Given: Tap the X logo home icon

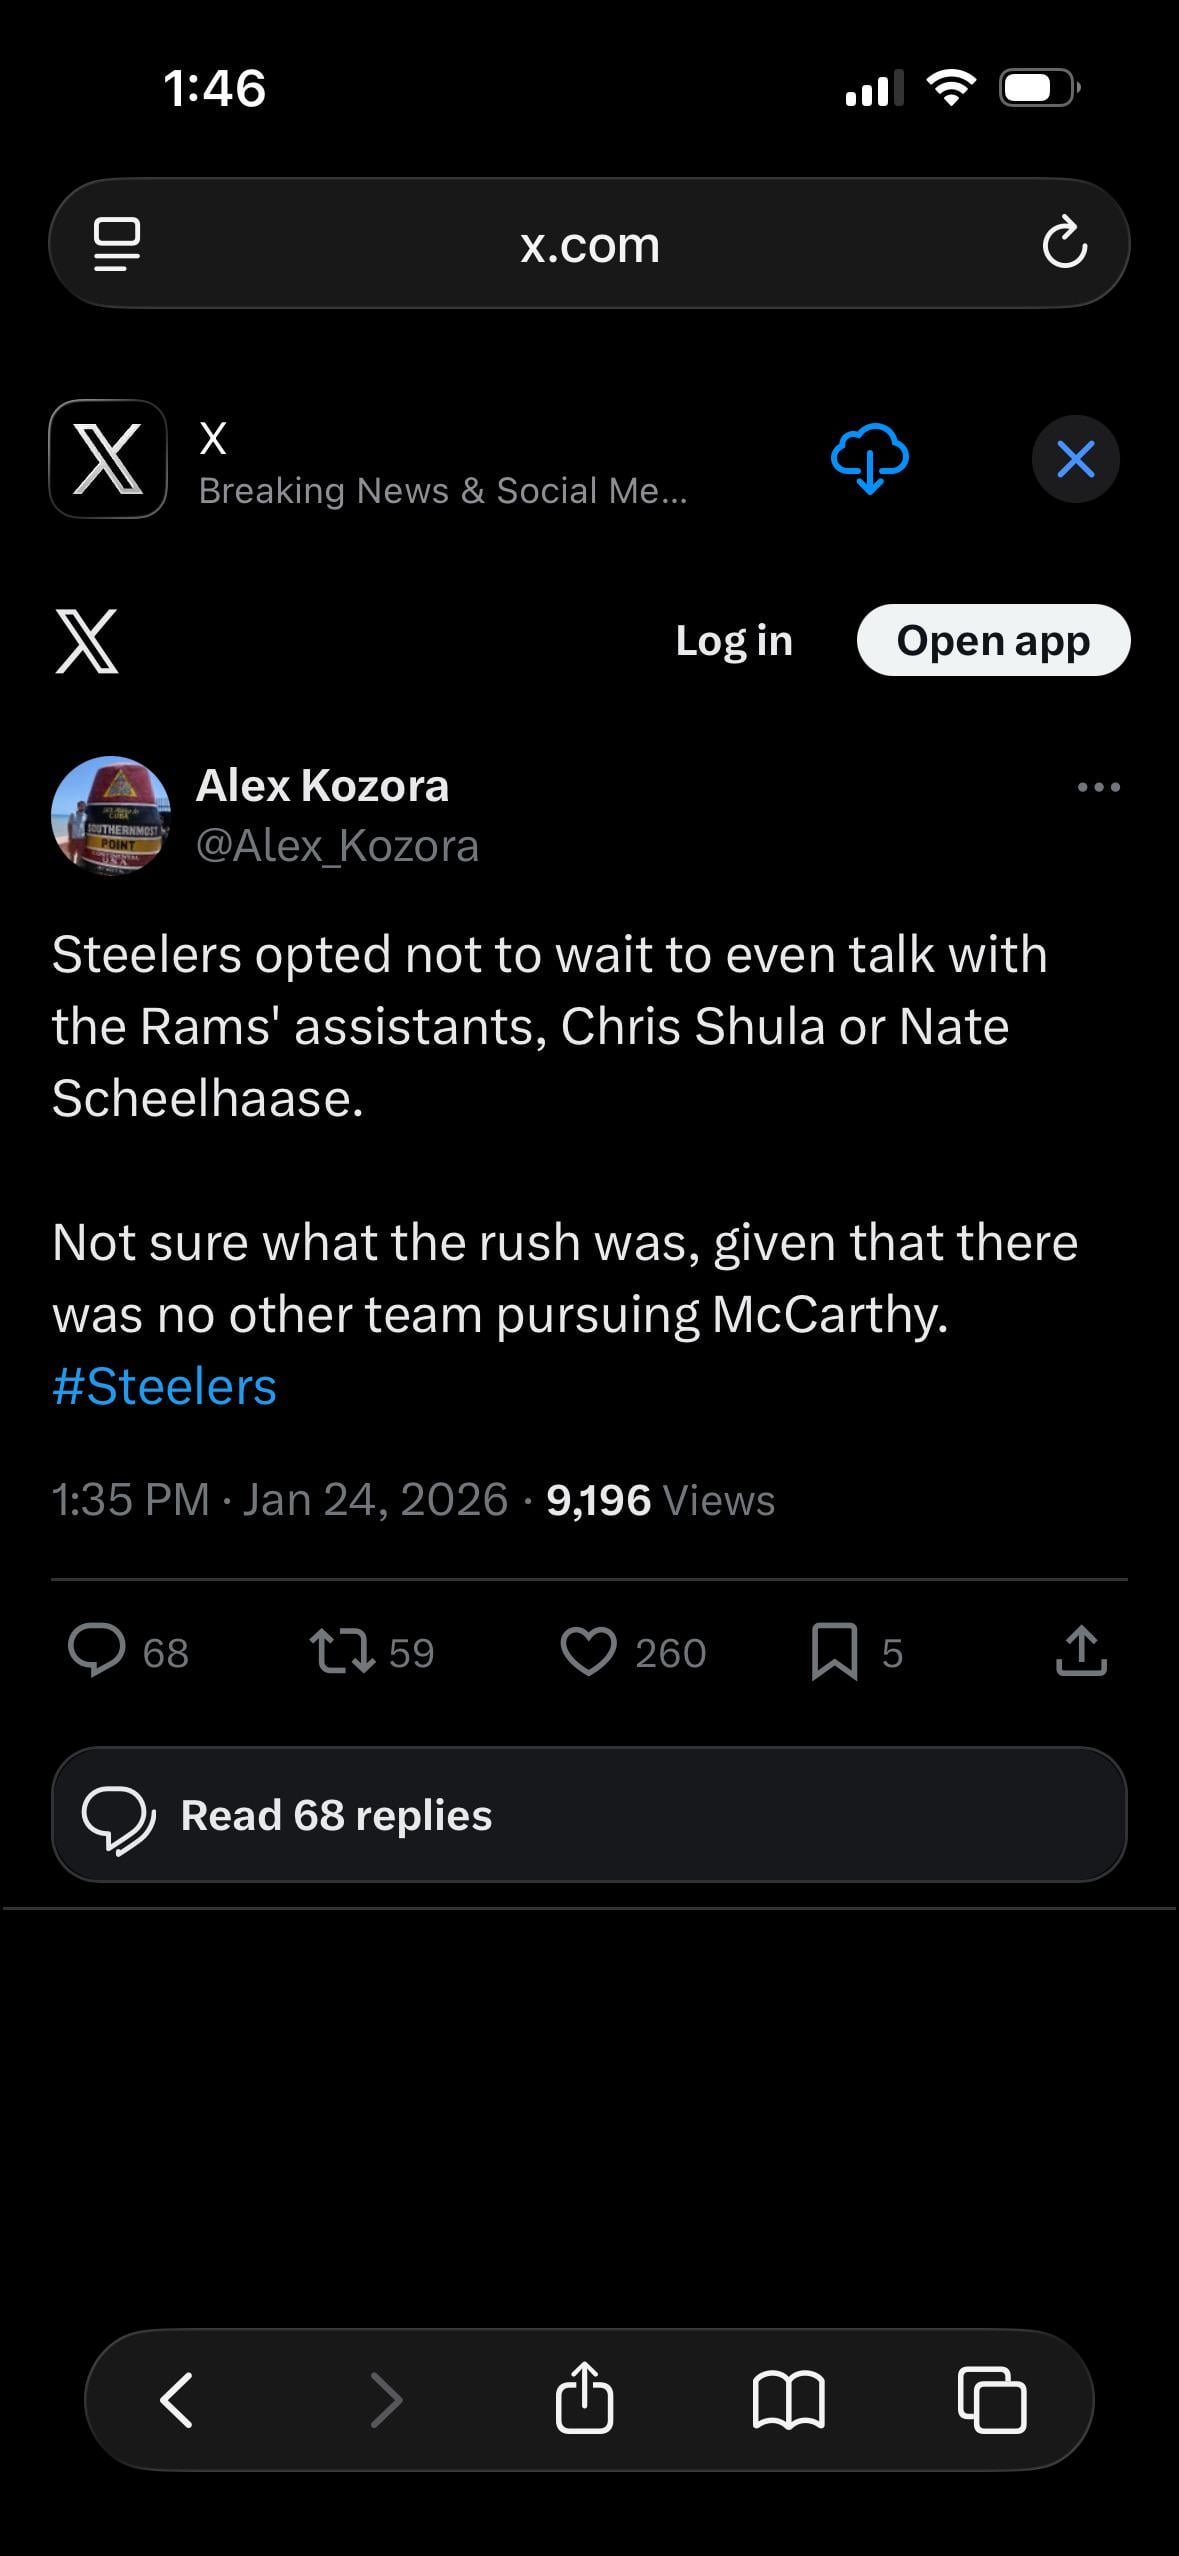Looking at the screenshot, I should pyautogui.click(x=87, y=641).
